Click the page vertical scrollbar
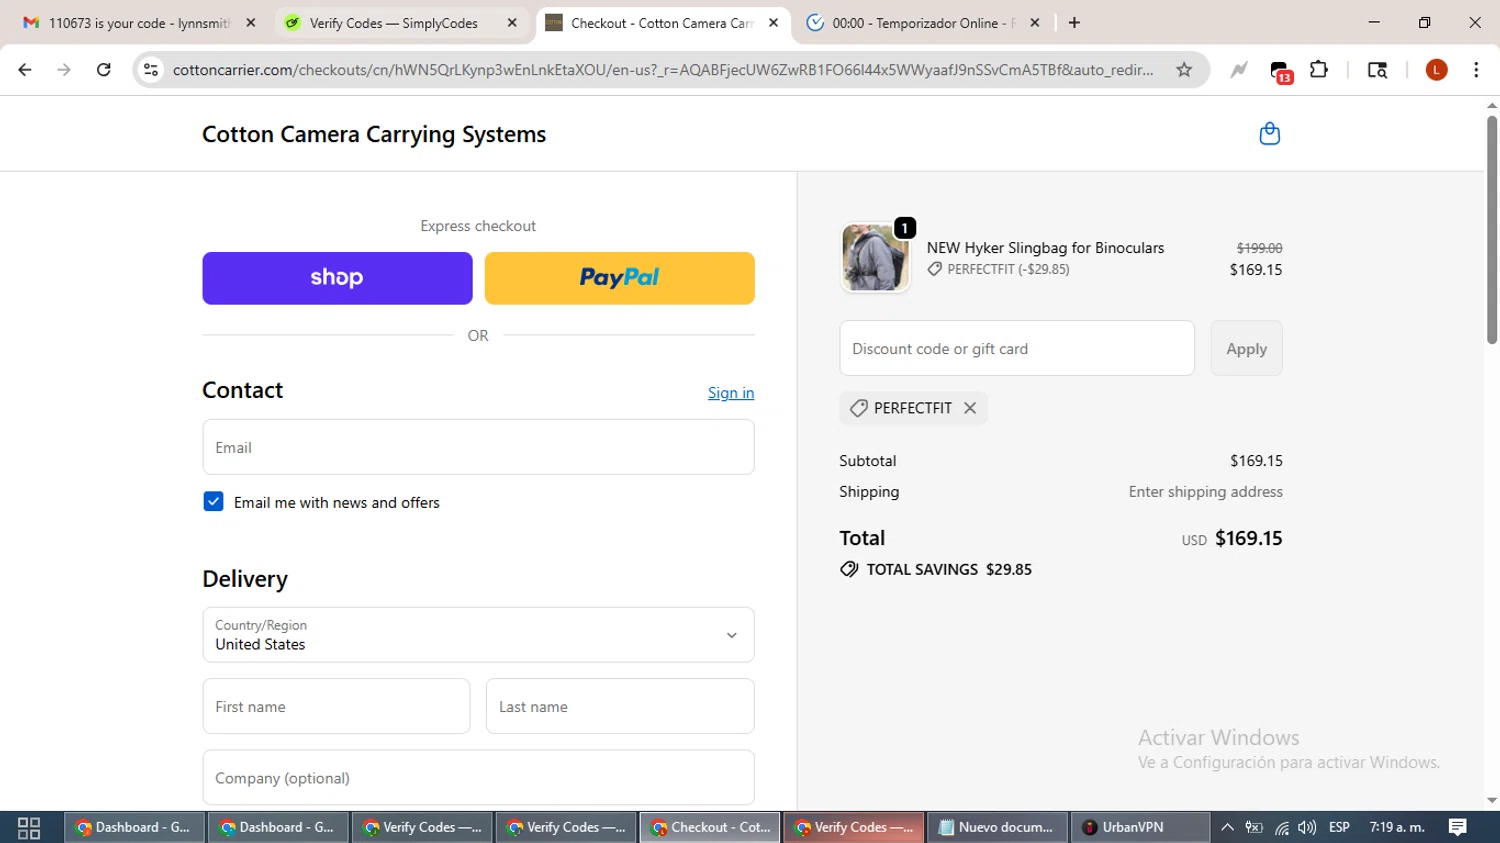 1491,230
